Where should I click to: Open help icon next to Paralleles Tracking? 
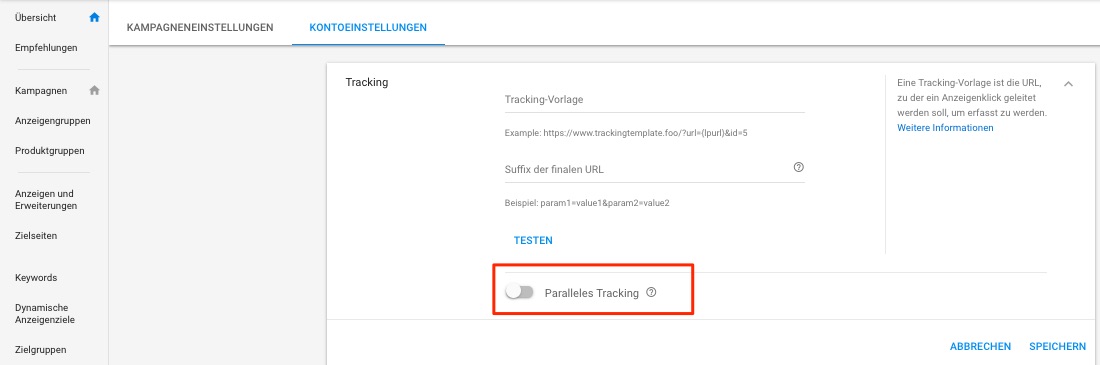(x=651, y=293)
